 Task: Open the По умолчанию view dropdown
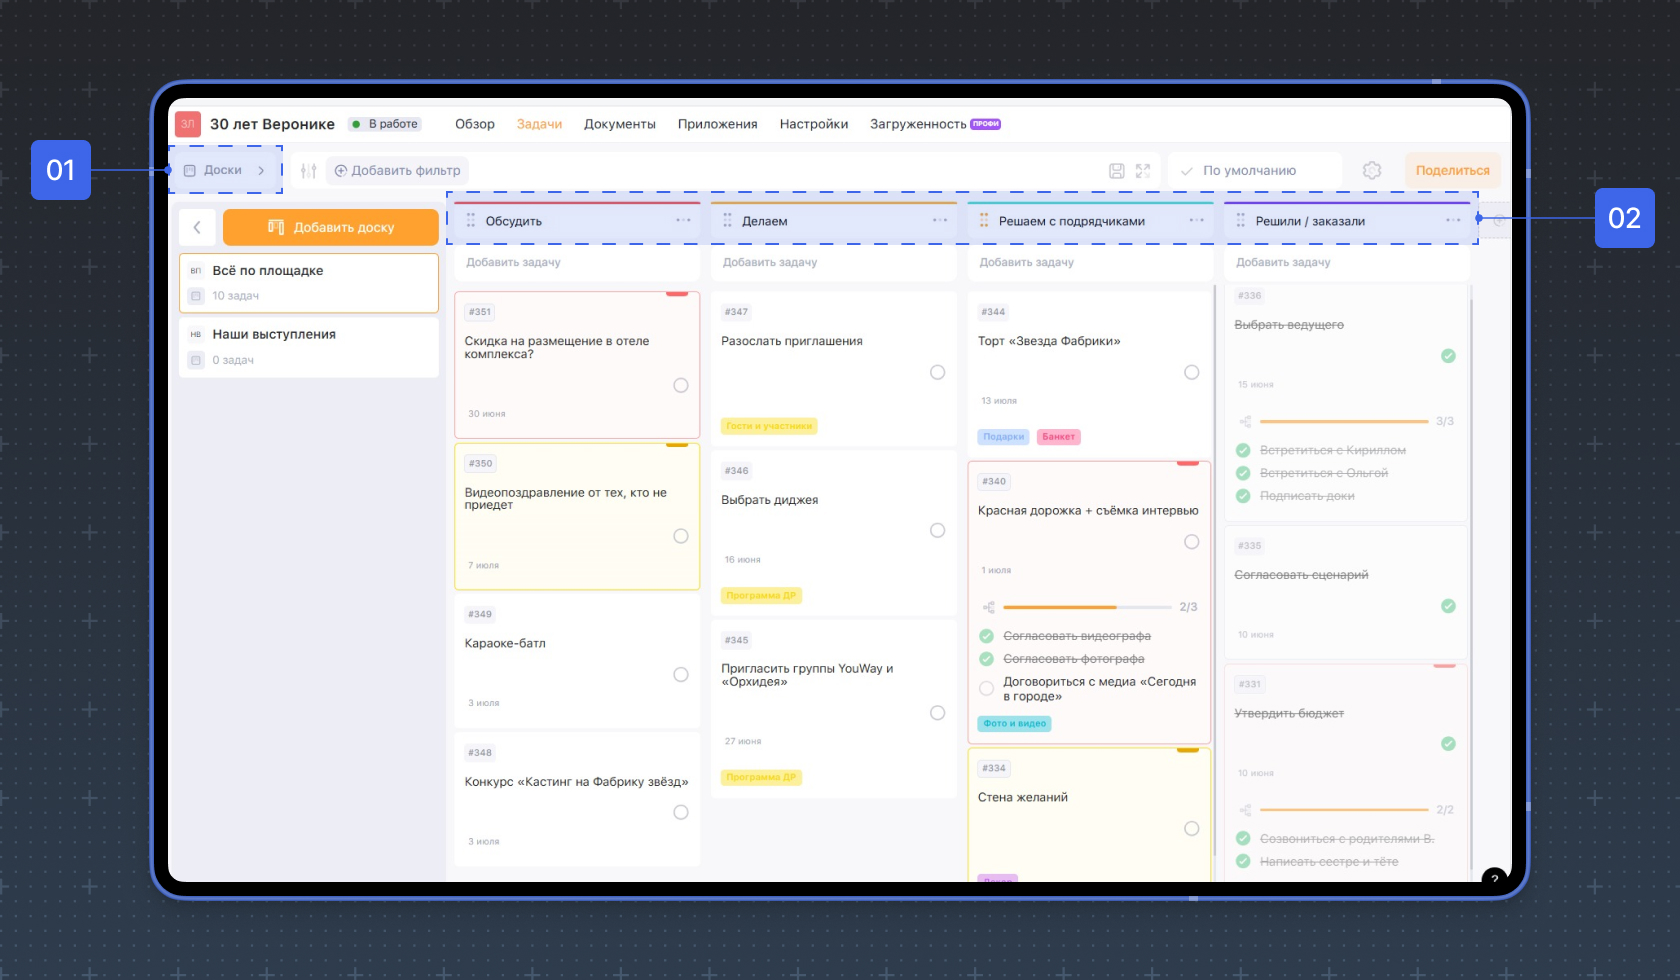tap(1254, 171)
